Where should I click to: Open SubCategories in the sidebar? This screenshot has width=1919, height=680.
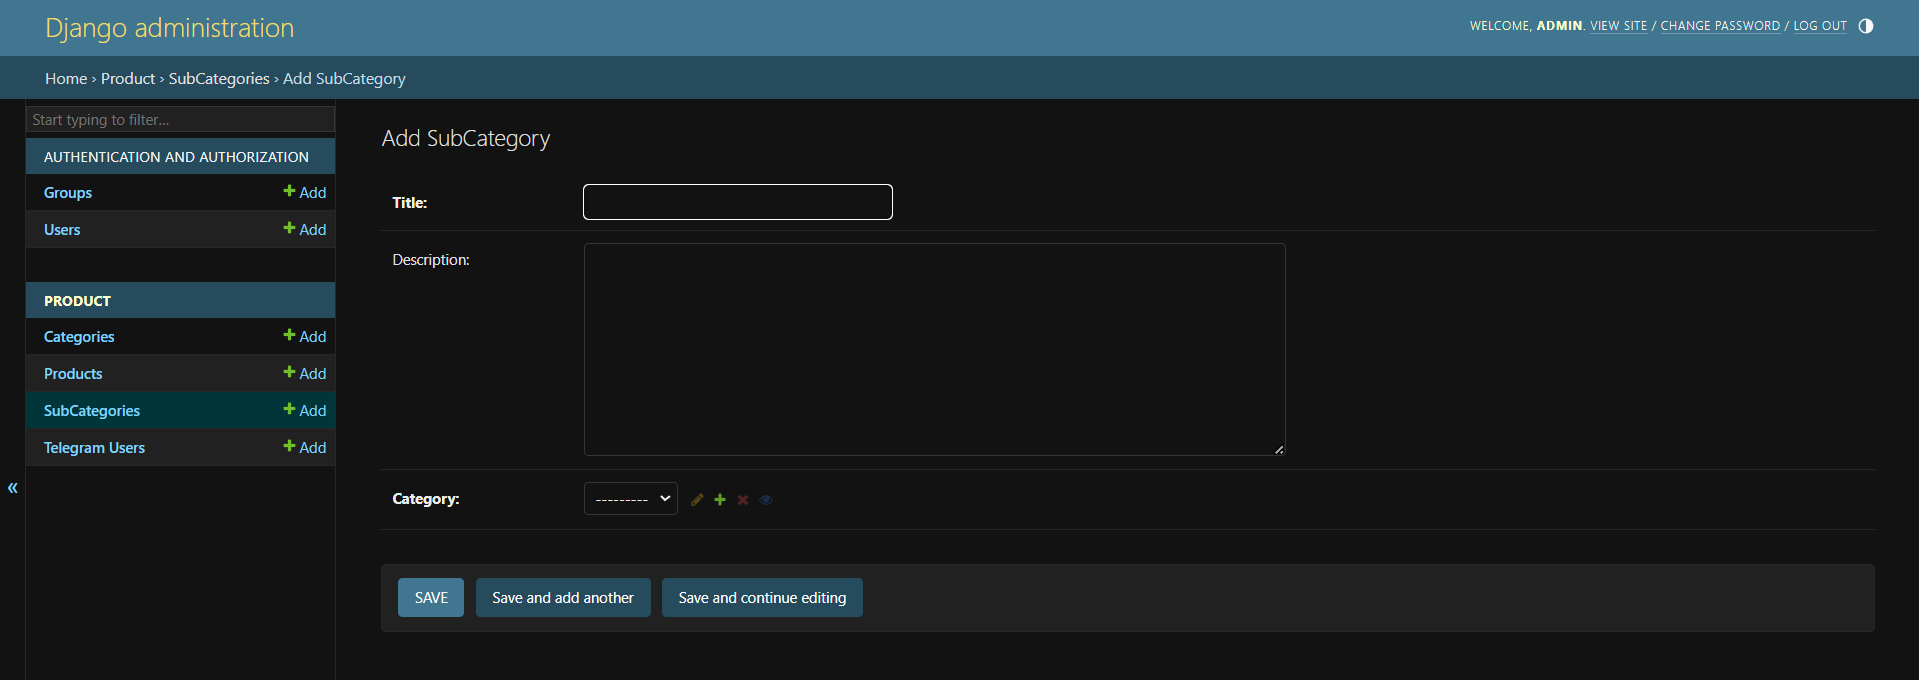[x=92, y=411]
